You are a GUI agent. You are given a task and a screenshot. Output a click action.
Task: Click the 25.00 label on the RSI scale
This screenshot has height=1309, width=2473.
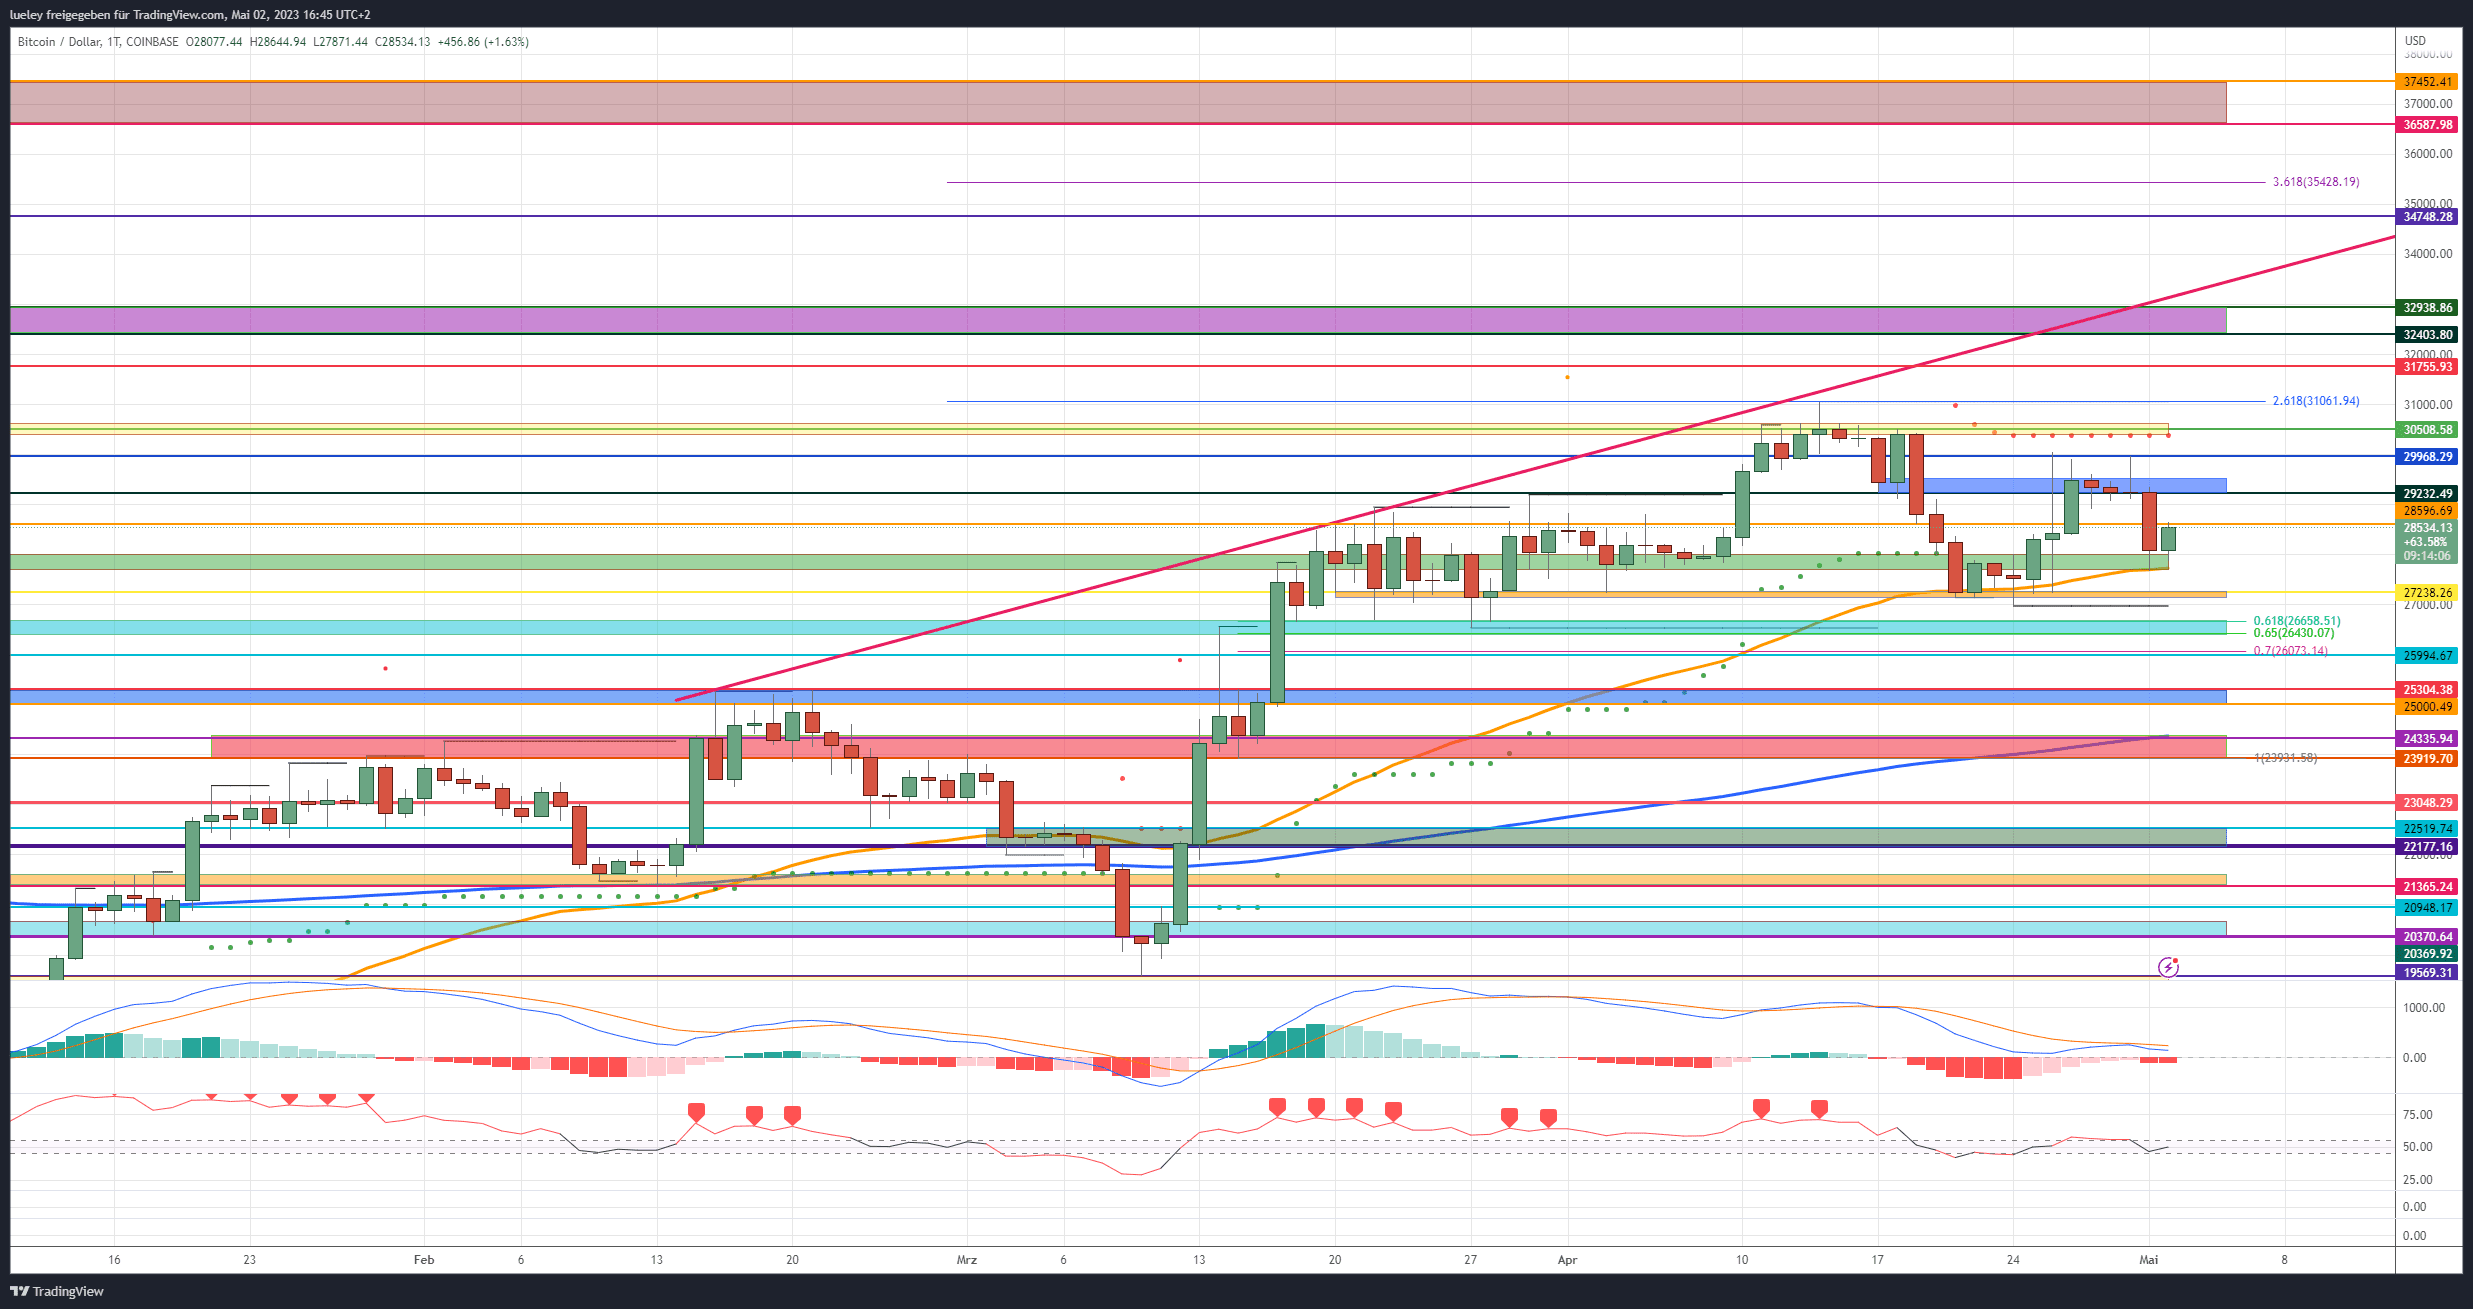pos(2418,1180)
